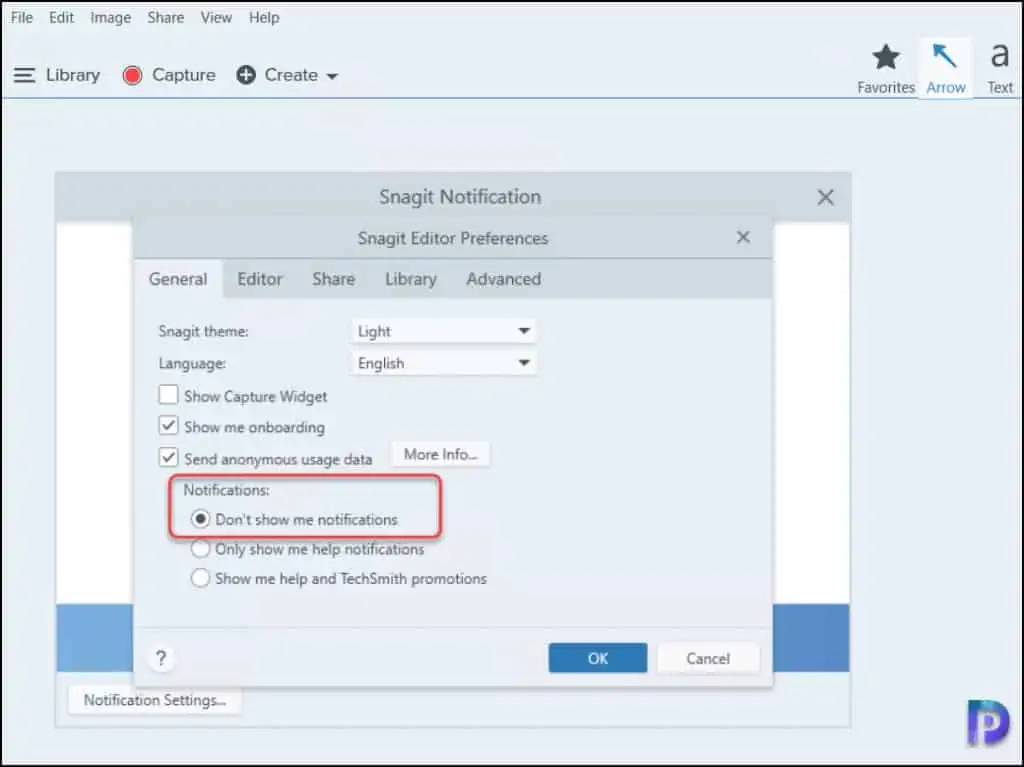1024x767 pixels.
Task: Open the Image menu
Action: 110,18
